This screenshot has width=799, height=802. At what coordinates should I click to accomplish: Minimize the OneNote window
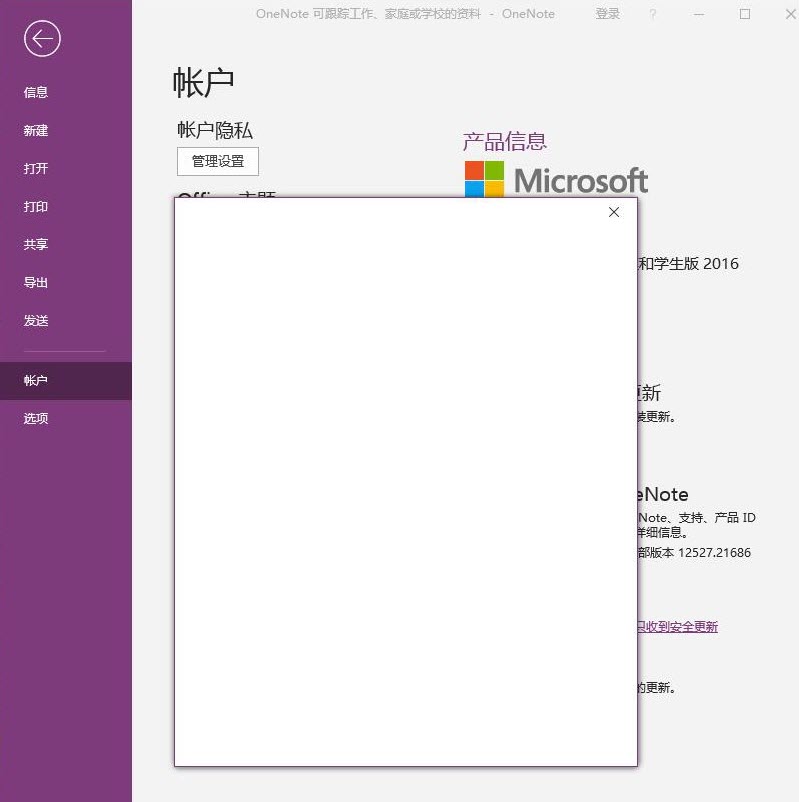point(699,14)
